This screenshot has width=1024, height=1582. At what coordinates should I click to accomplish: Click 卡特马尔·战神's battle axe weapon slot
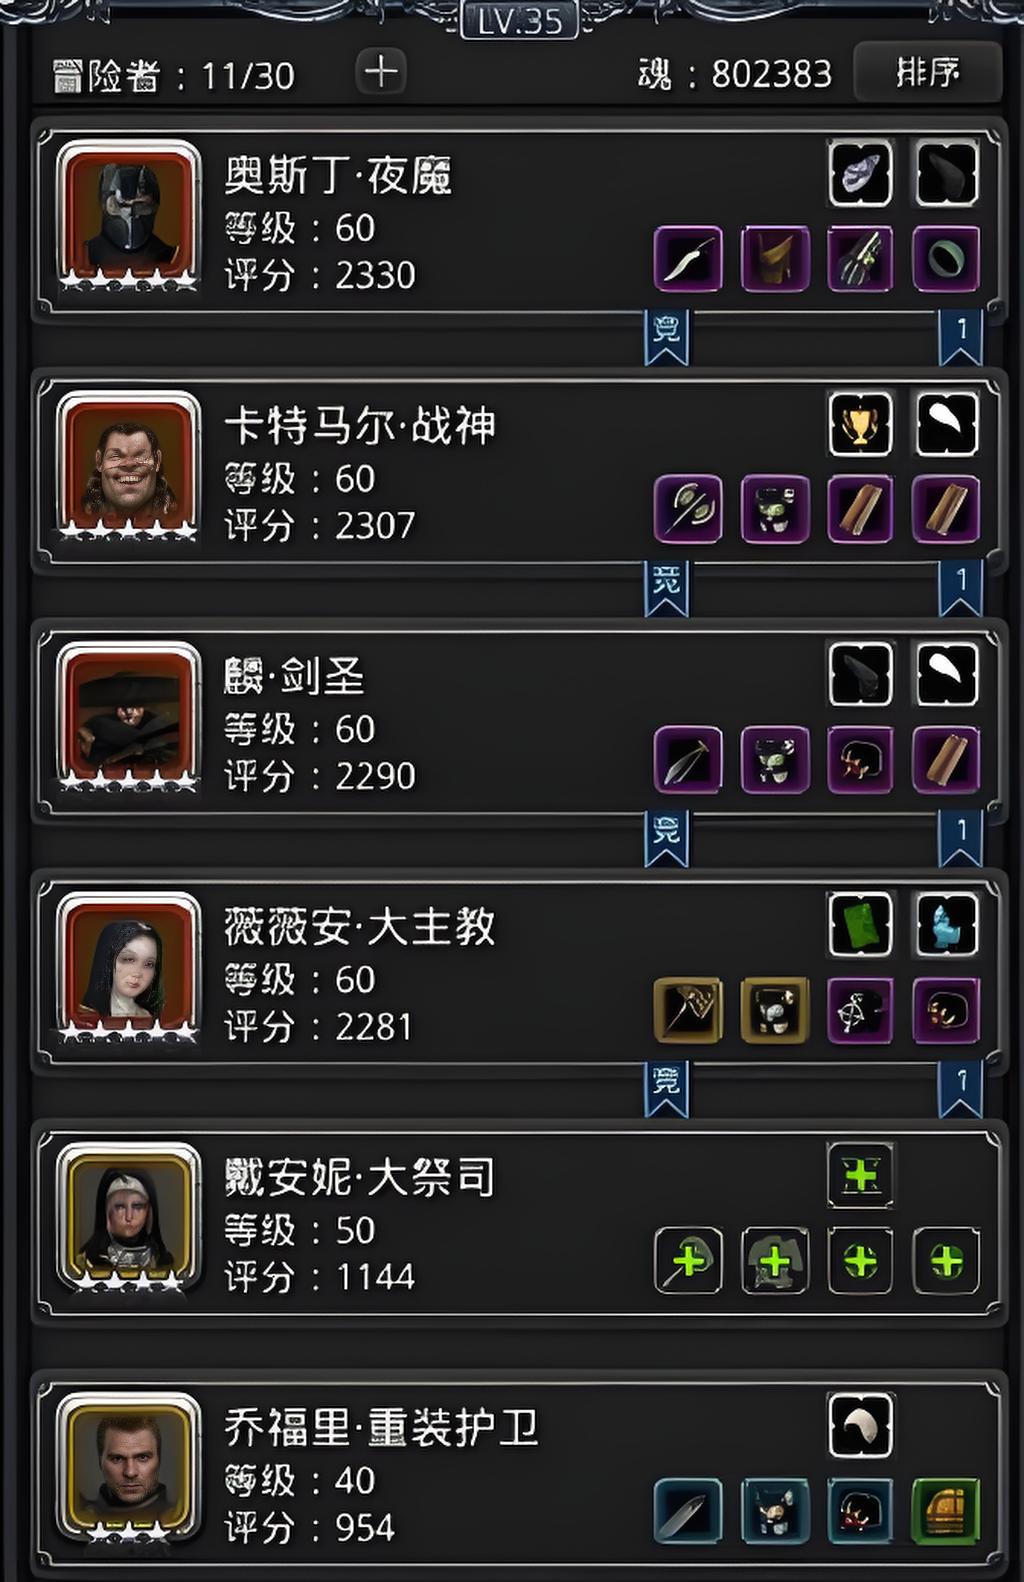688,509
